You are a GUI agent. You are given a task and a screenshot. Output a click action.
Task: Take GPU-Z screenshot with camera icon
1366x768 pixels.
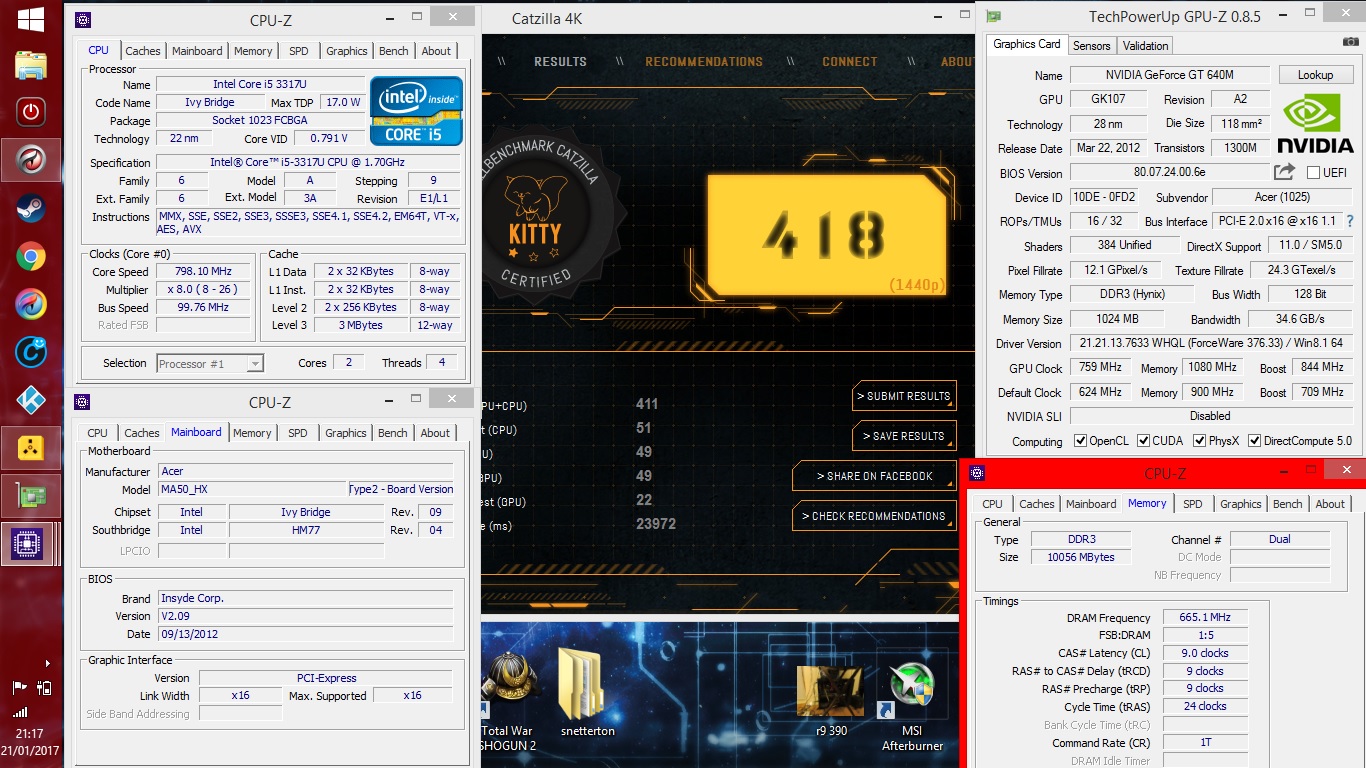pyautogui.click(x=1350, y=43)
